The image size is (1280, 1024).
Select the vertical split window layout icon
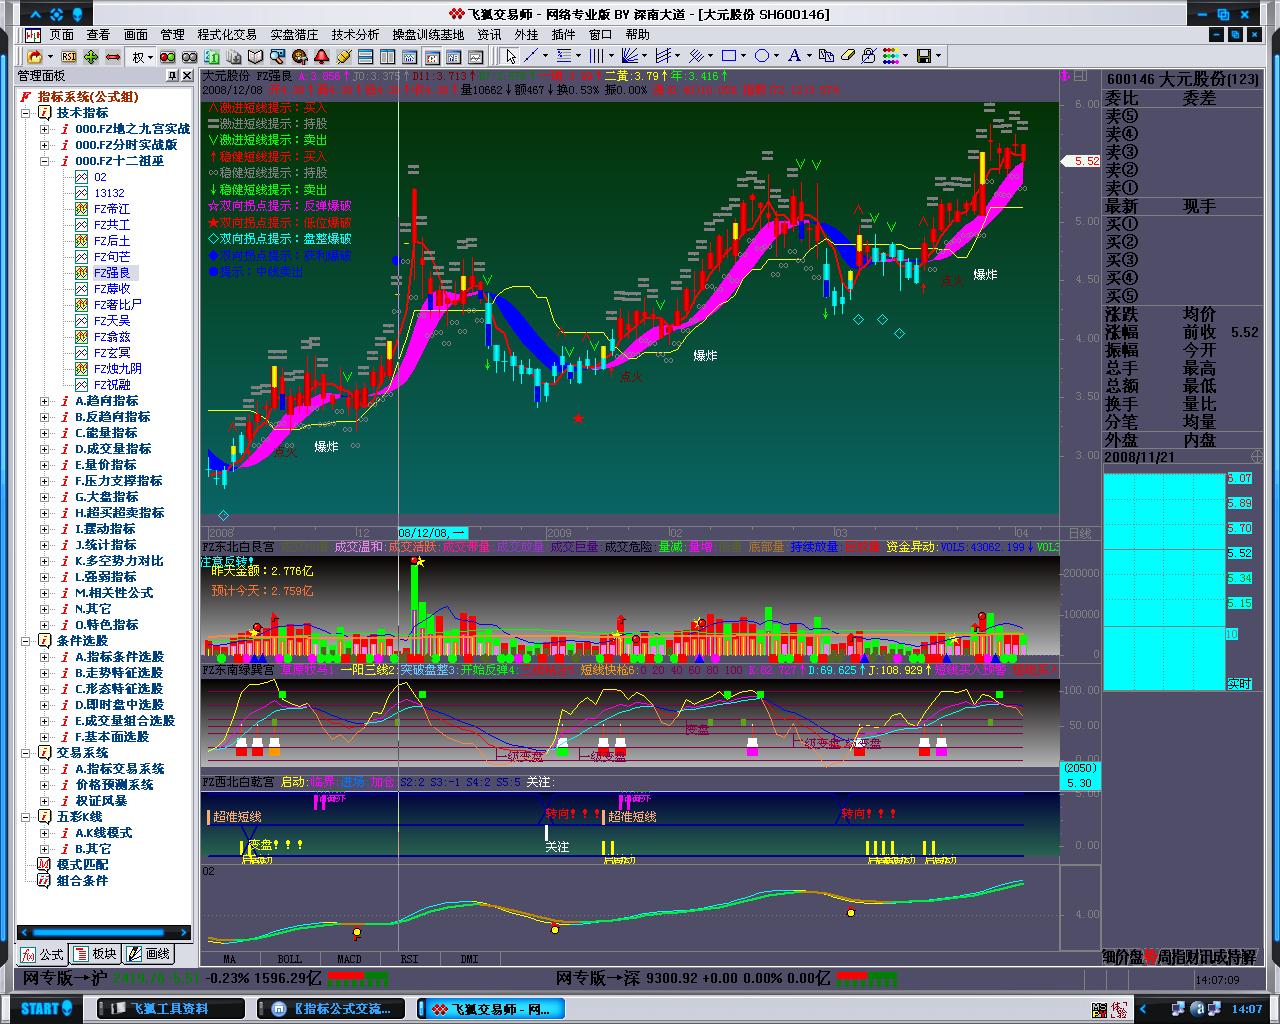(388, 56)
